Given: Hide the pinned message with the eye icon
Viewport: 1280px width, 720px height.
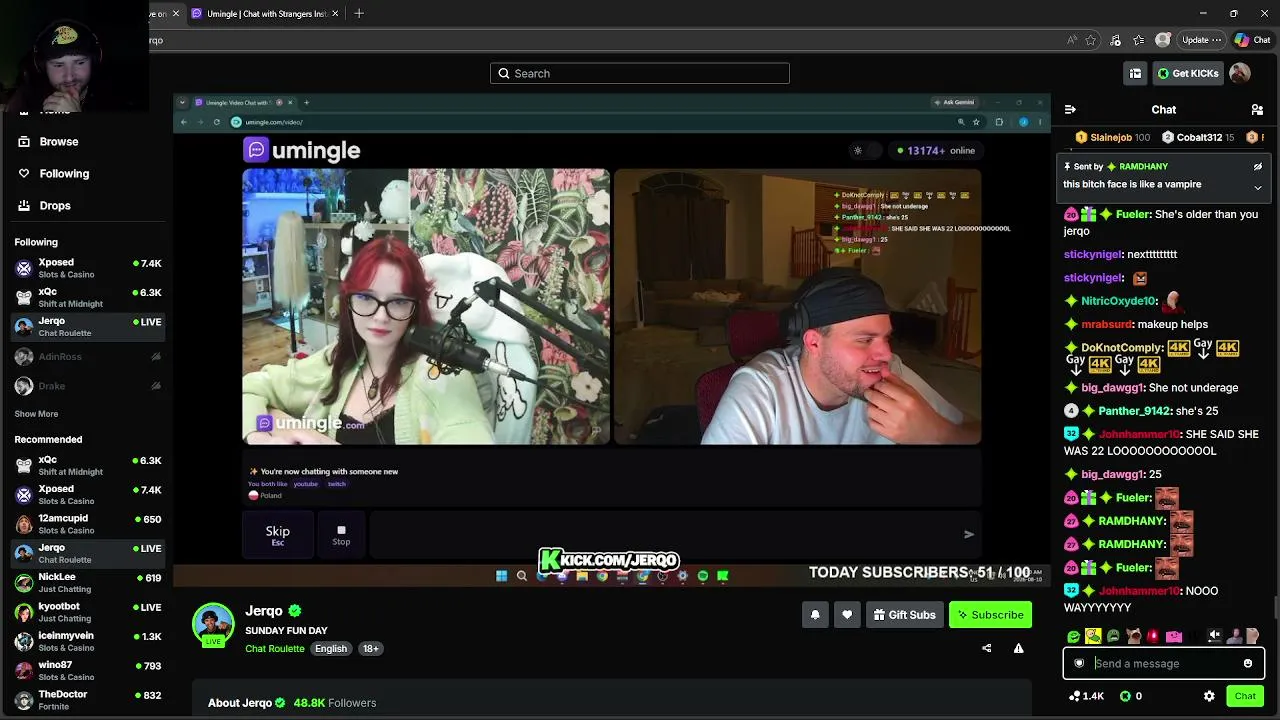Looking at the screenshot, I should (x=1258, y=166).
